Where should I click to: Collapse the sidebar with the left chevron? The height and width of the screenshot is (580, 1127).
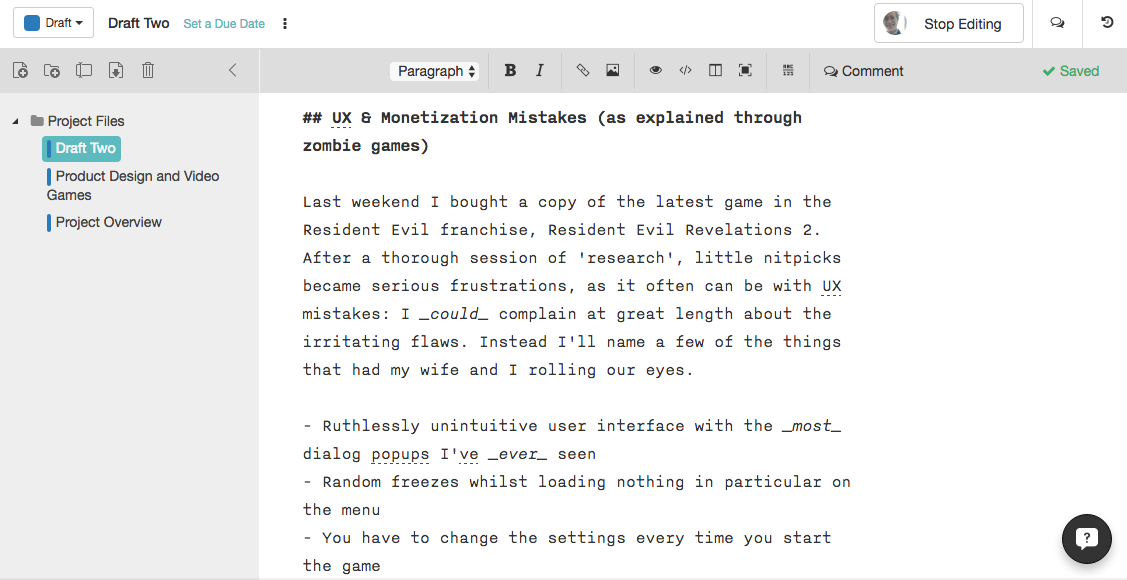click(233, 71)
